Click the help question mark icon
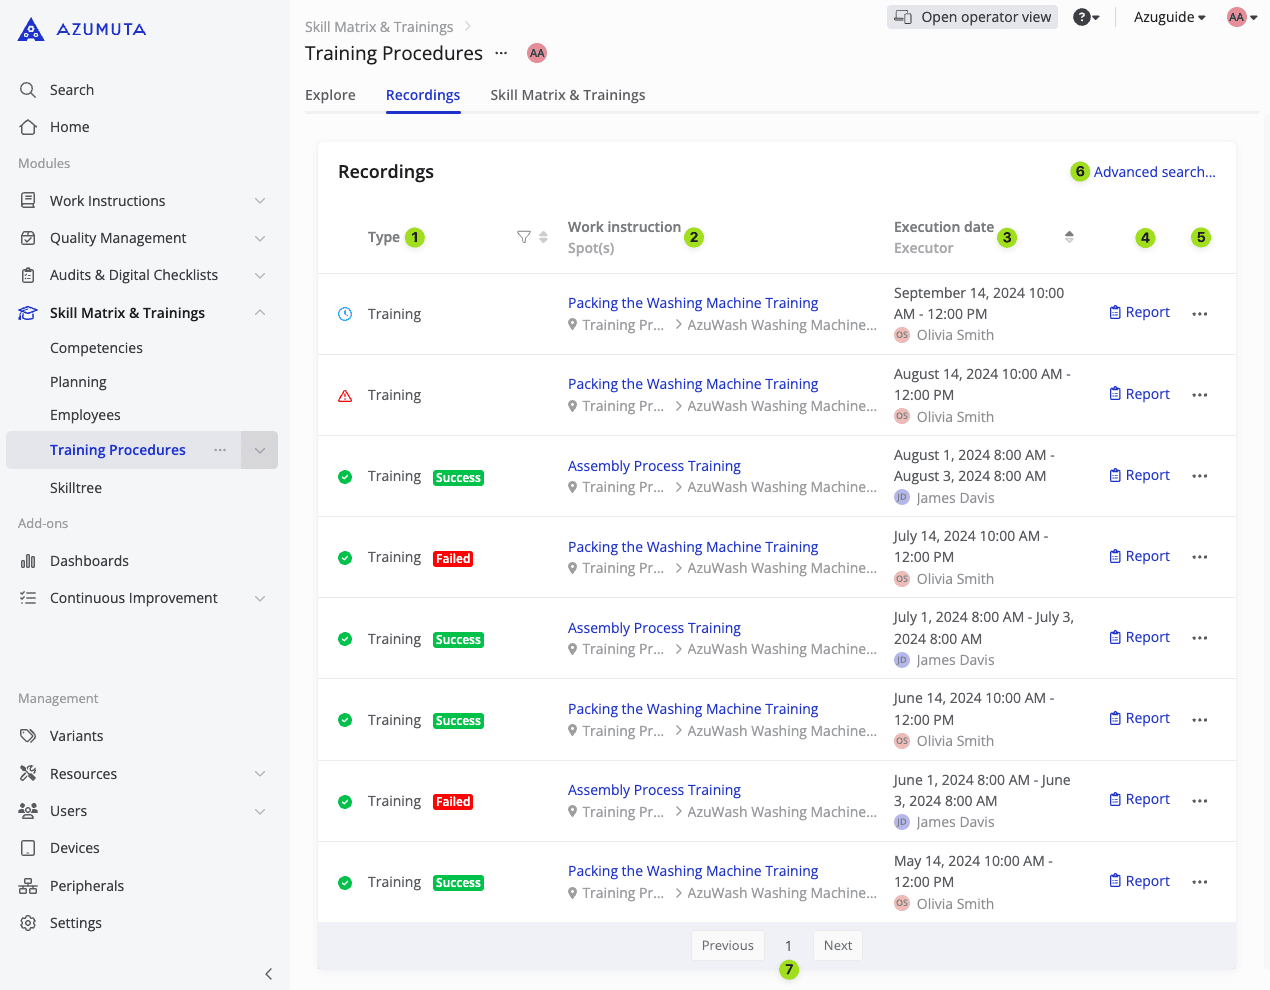1270x990 pixels. (x=1082, y=17)
